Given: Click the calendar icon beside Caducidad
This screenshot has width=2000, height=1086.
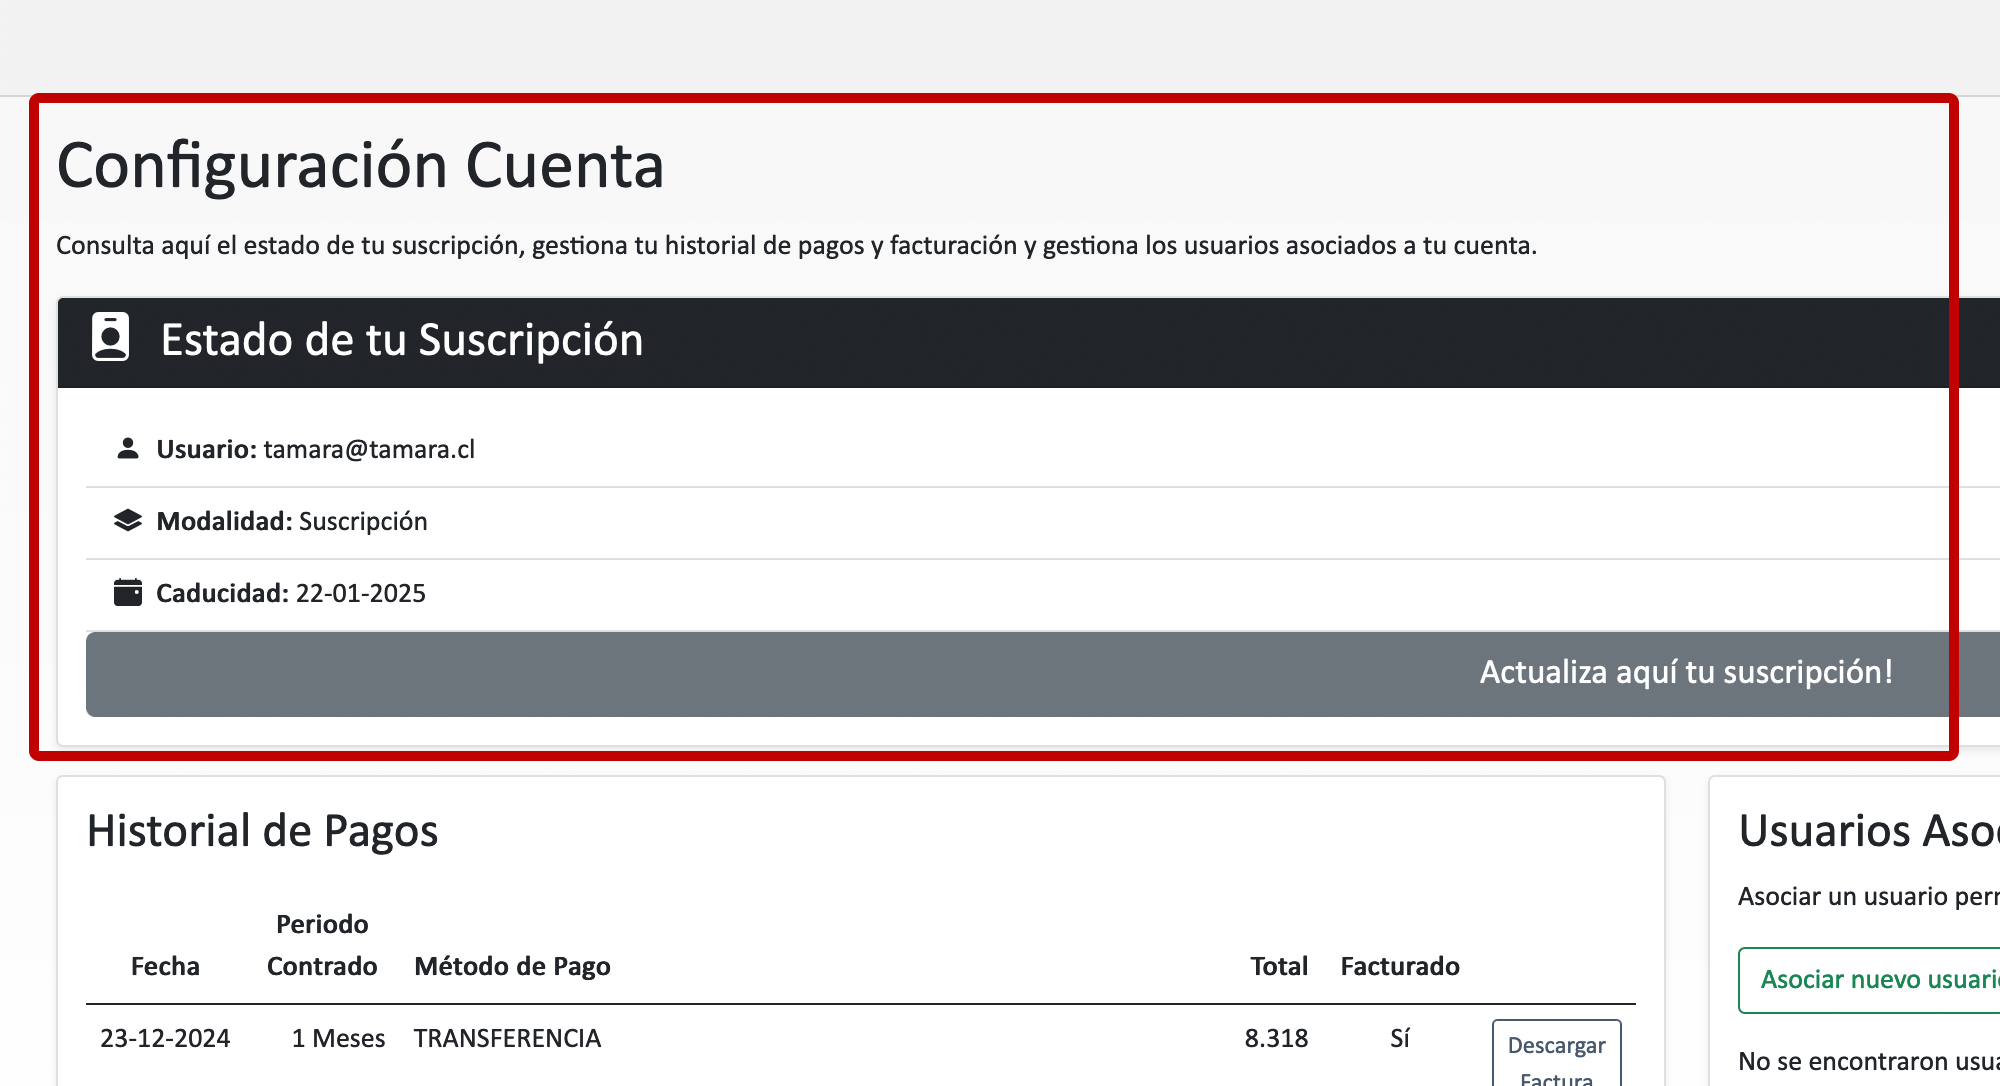Looking at the screenshot, I should pyautogui.click(x=127, y=593).
